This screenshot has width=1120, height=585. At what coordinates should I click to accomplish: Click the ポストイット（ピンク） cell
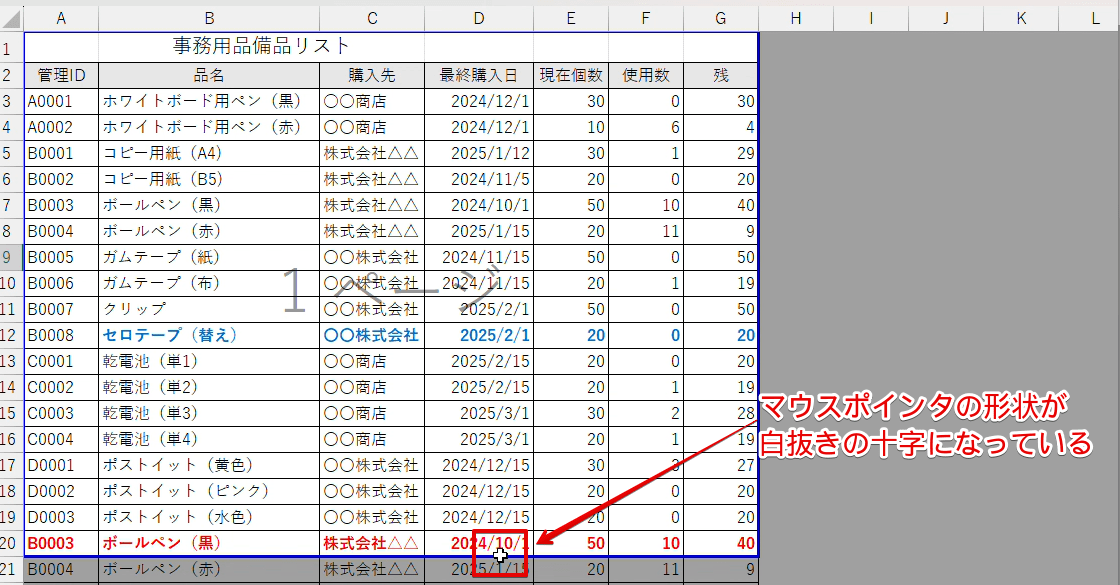point(209,491)
